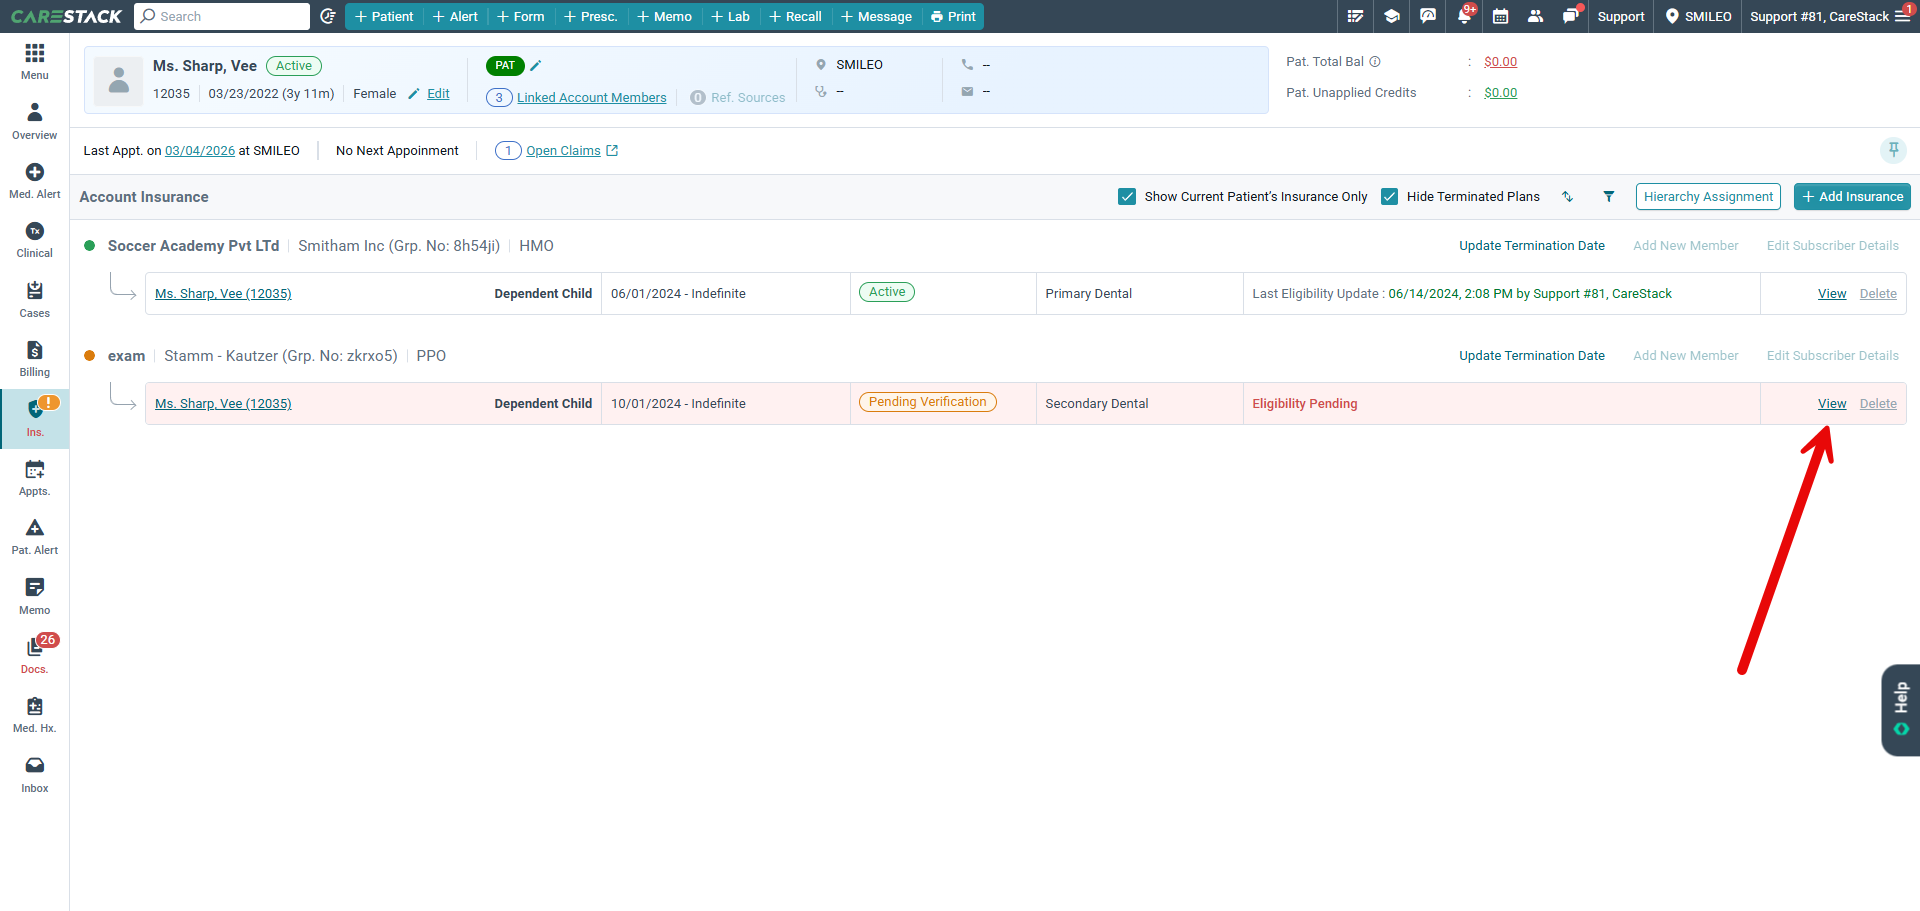Open Med. Alert in sidebar

pyautogui.click(x=35, y=181)
